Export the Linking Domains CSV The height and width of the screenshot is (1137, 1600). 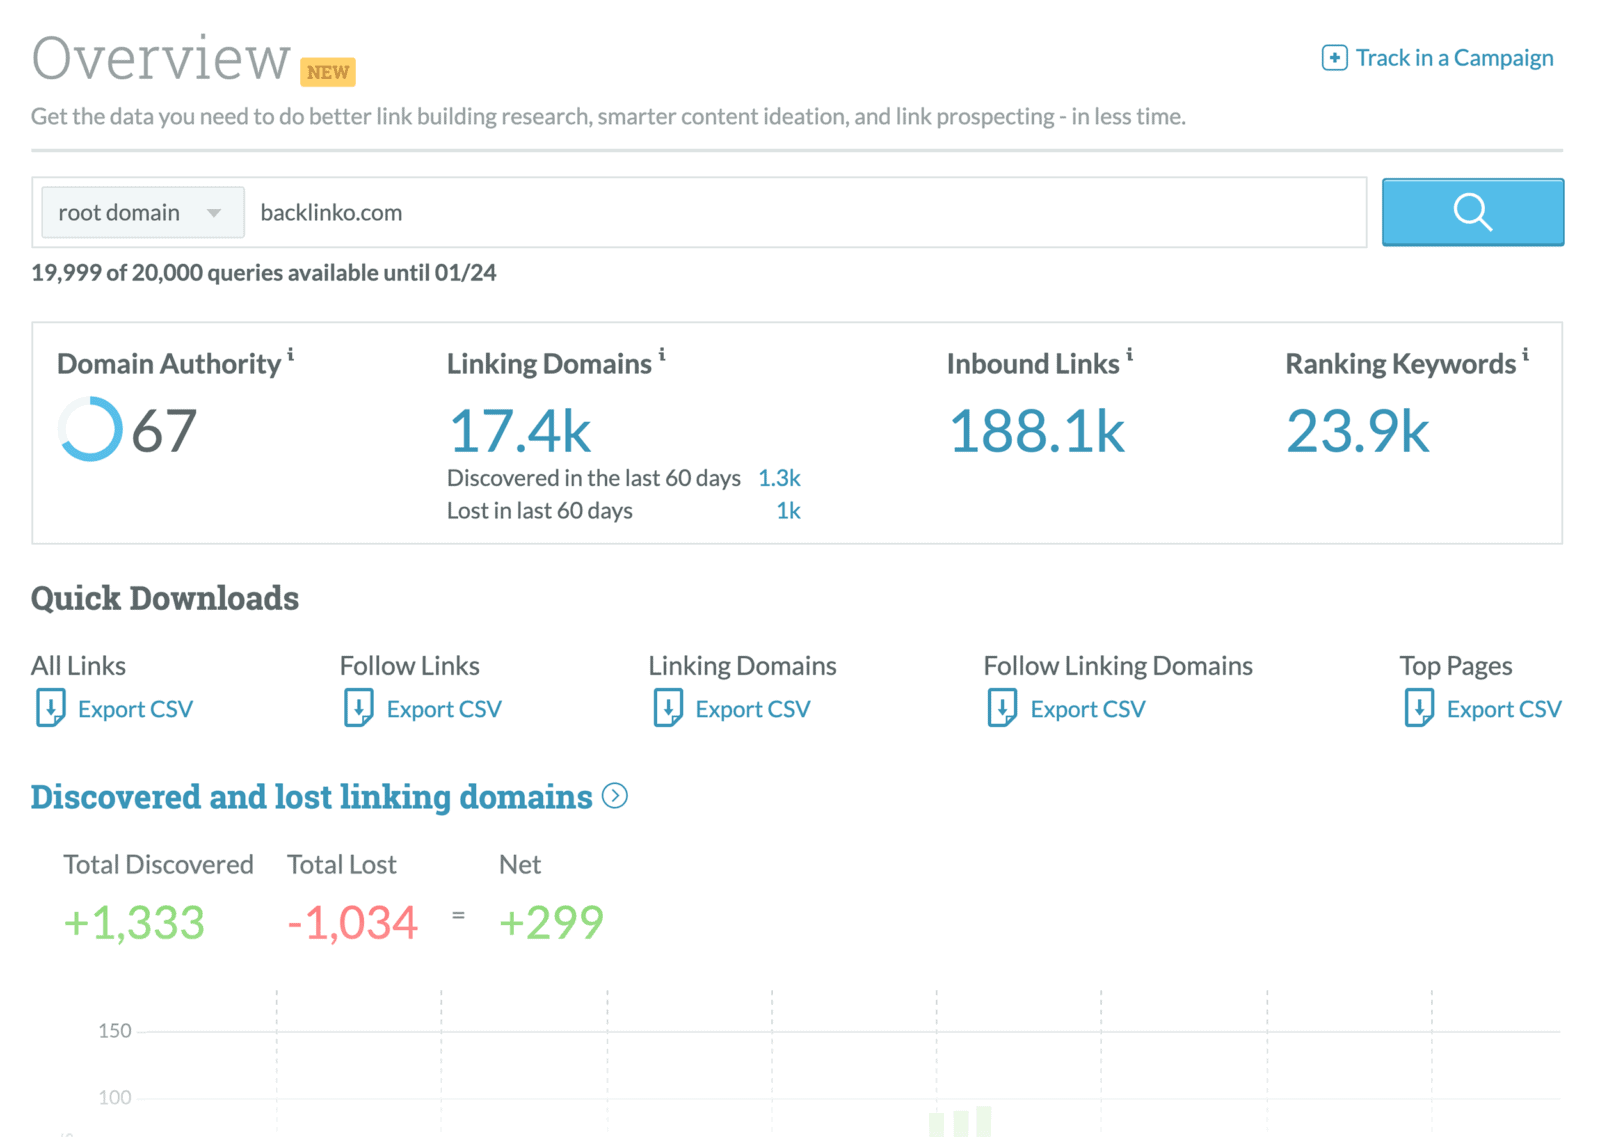click(x=753, y=708)
